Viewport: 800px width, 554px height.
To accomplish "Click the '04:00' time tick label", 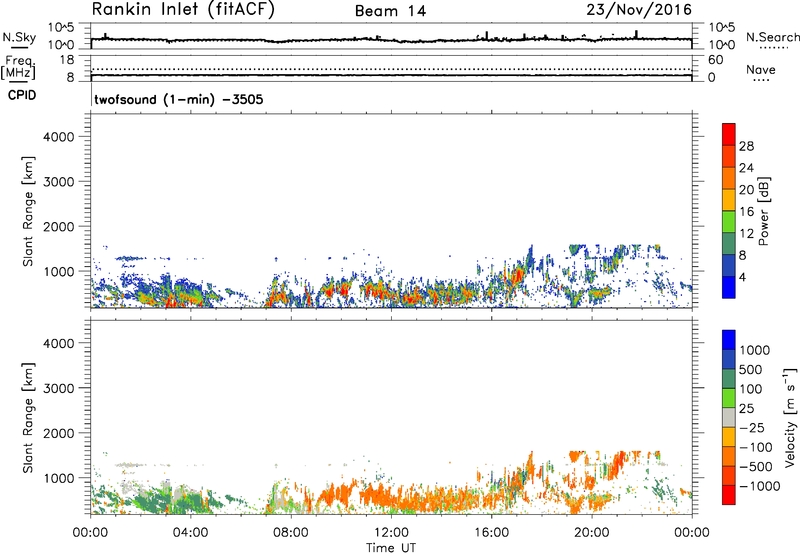I will tap(190, 533).
